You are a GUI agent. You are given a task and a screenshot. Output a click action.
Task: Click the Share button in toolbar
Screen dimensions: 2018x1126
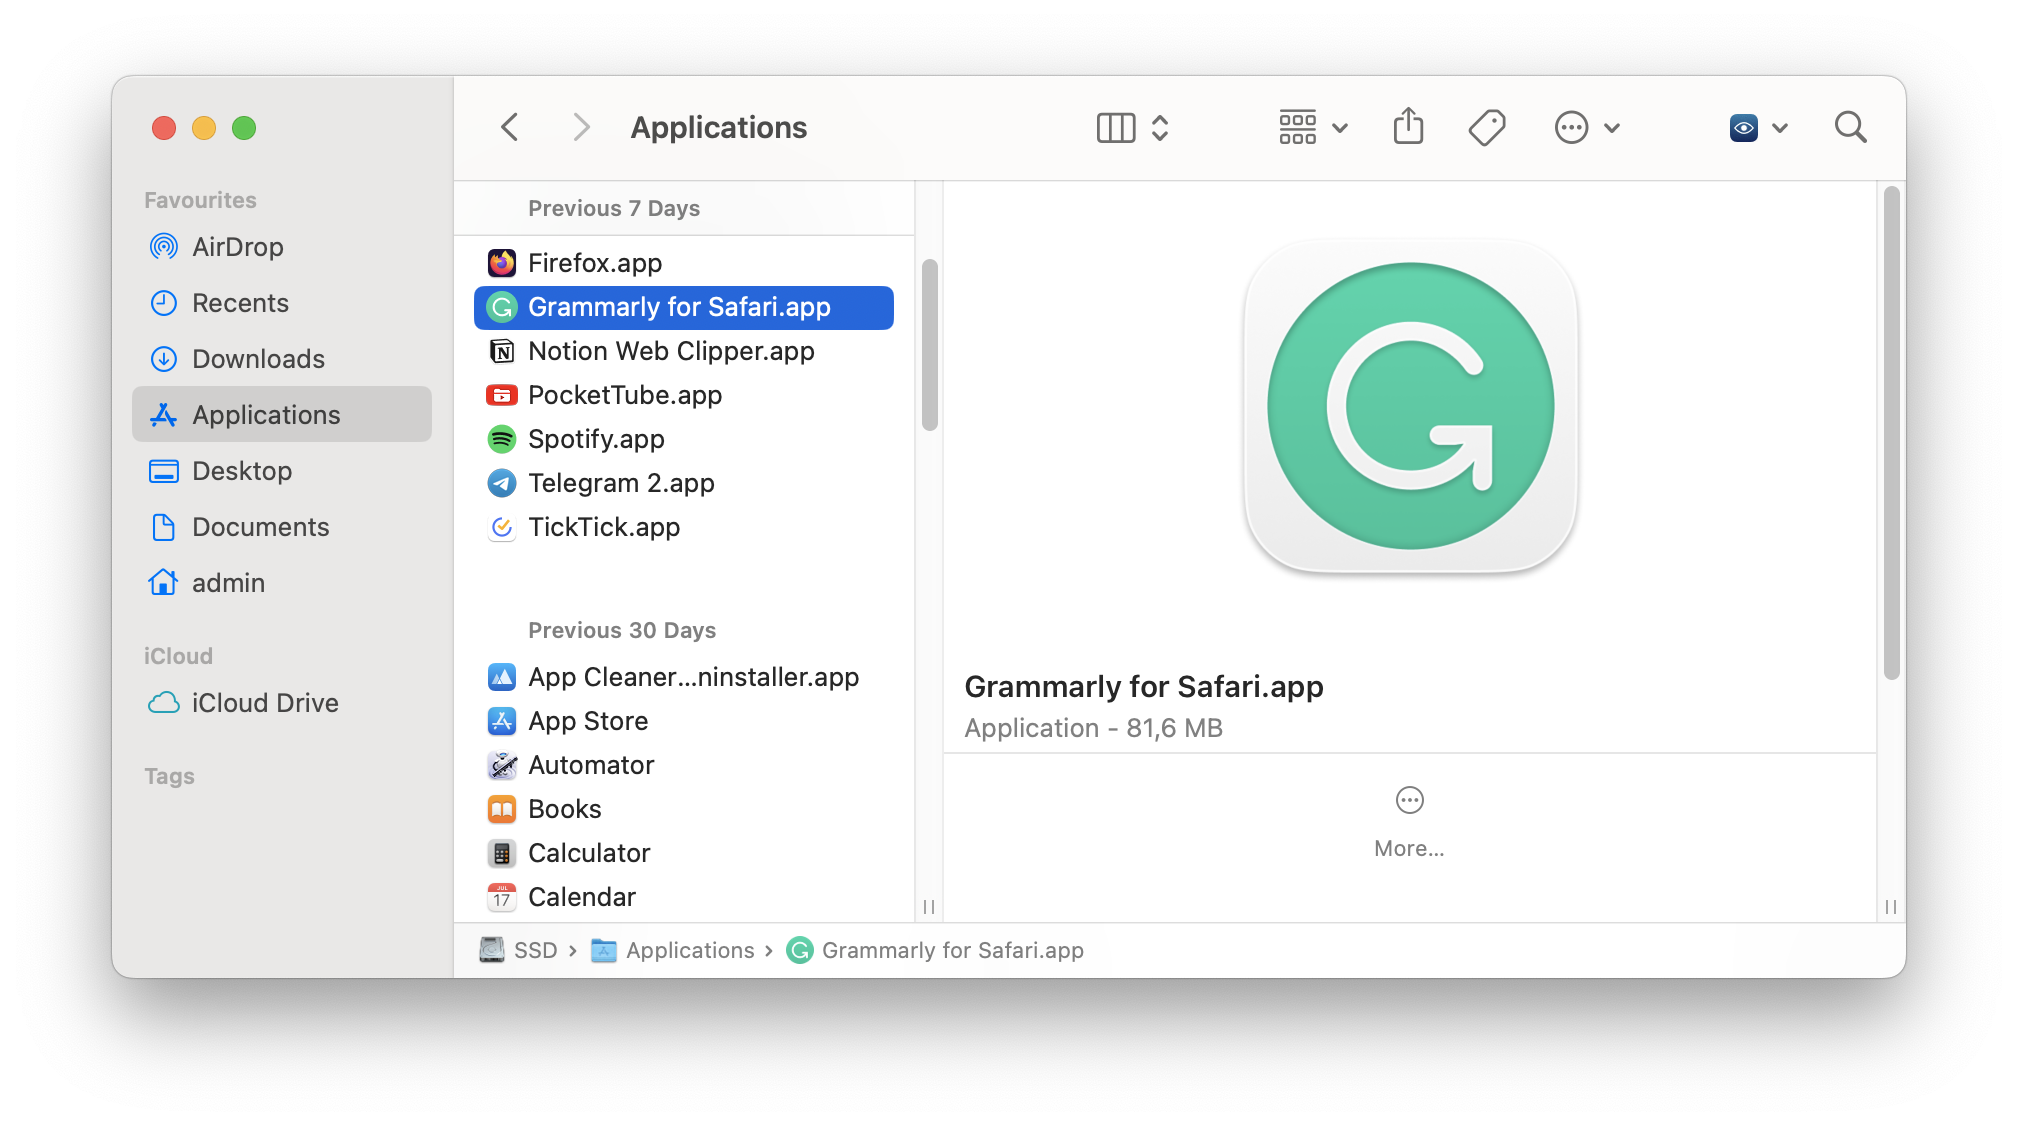tap(1408, 126)
